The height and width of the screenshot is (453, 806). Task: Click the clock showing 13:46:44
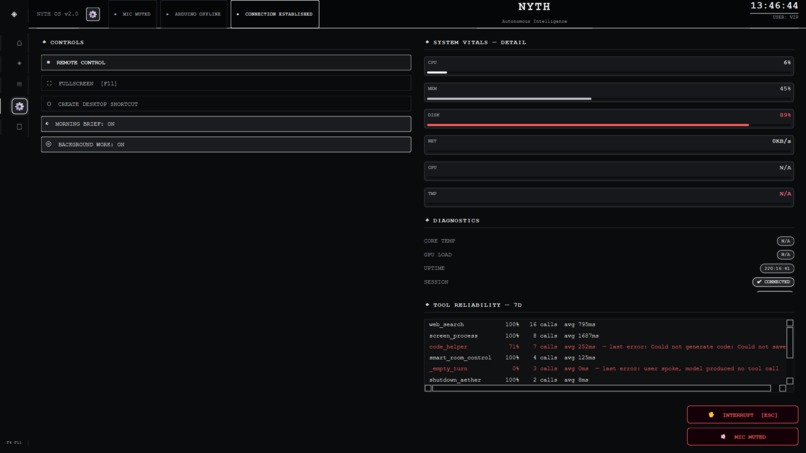[x=774, y=6]
